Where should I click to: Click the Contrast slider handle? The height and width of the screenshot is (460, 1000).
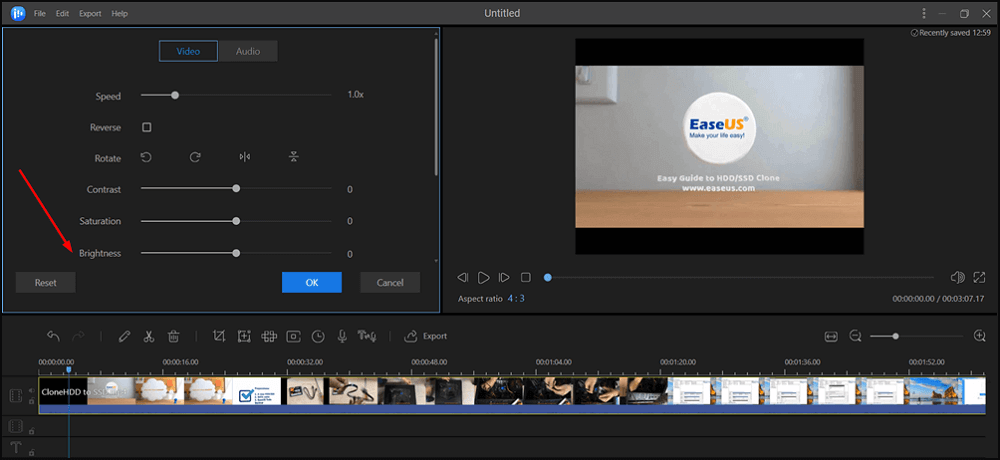[x=236, y=188]
